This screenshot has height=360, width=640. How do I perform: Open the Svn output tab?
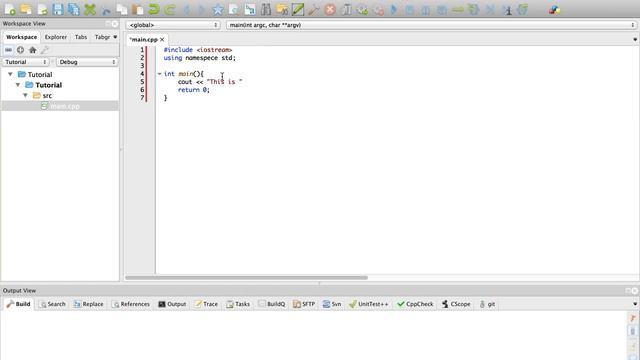332,304
